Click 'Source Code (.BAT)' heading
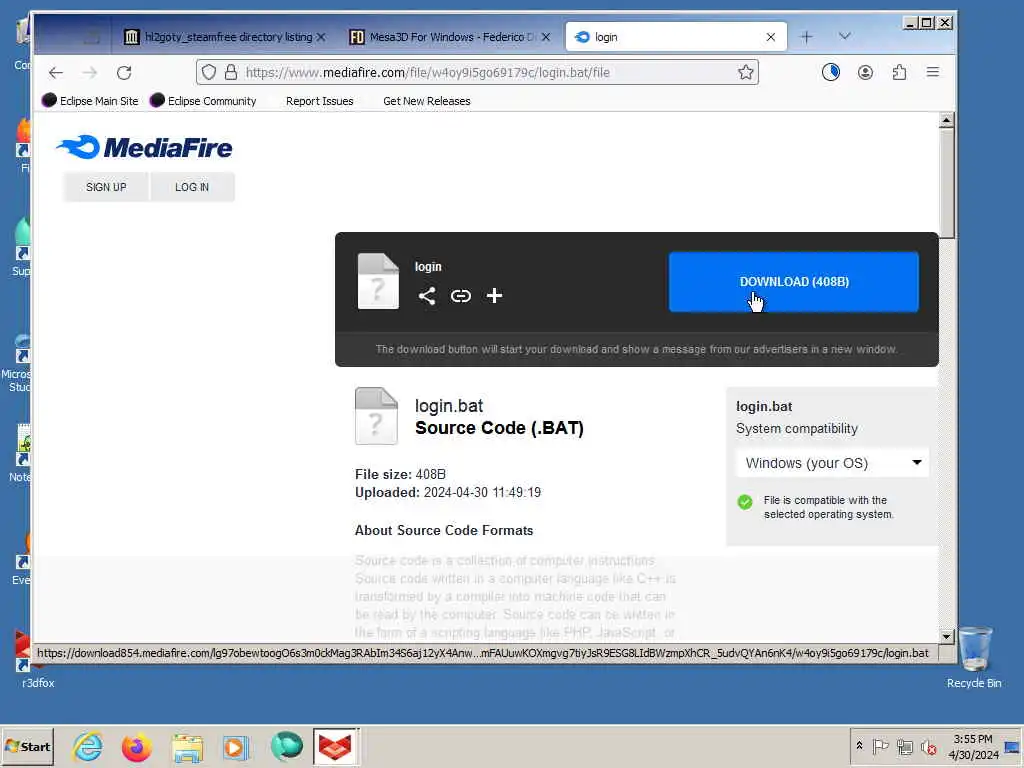 (500, 428)
